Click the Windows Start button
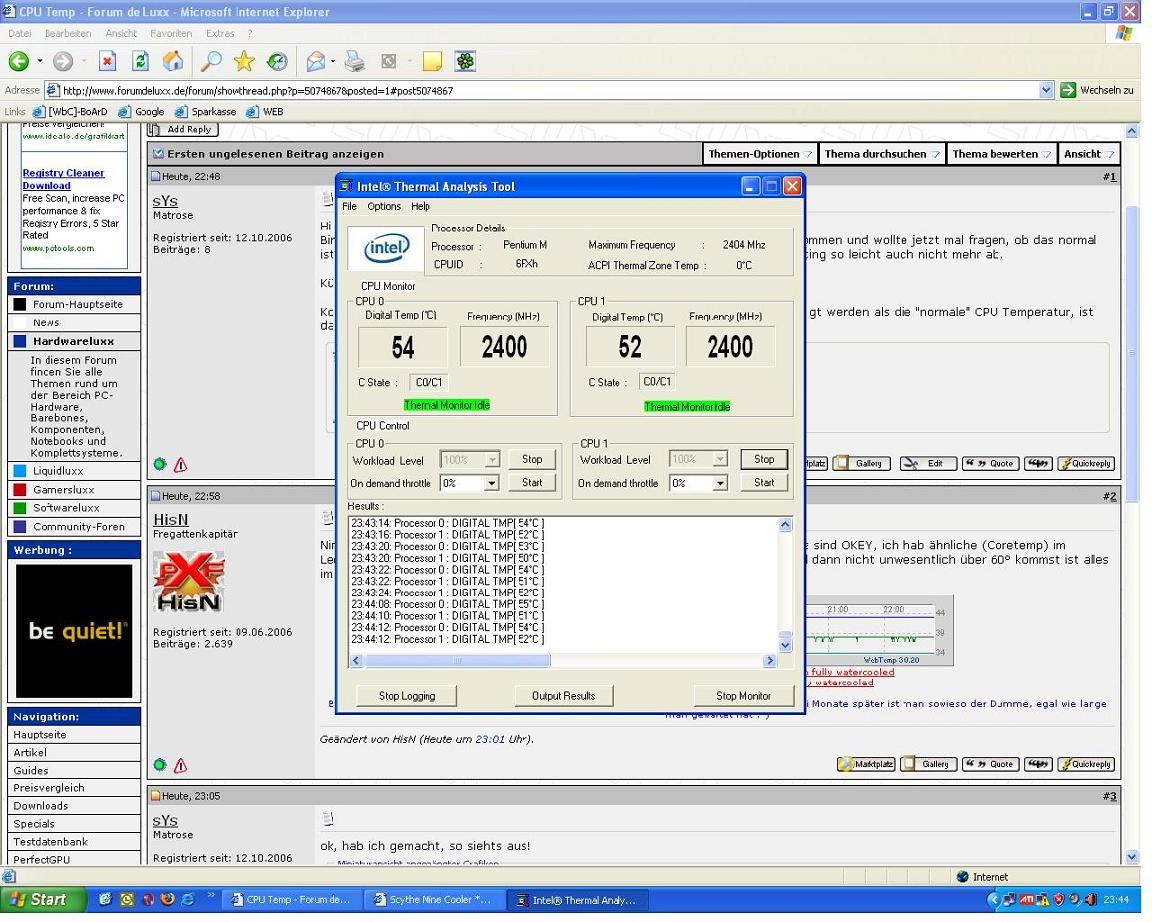This screenshot has height=922, width=1152. coord(43,899)
